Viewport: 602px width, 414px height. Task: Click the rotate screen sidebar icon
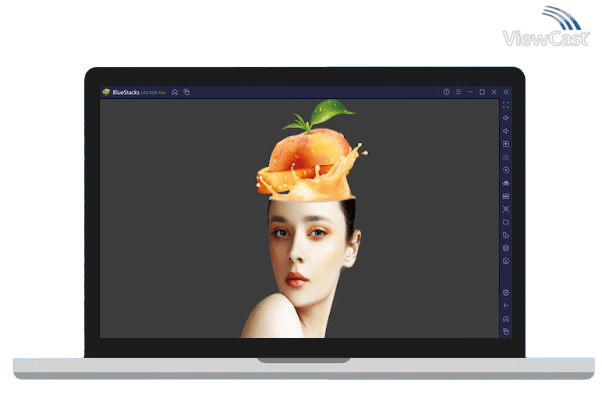506,235
